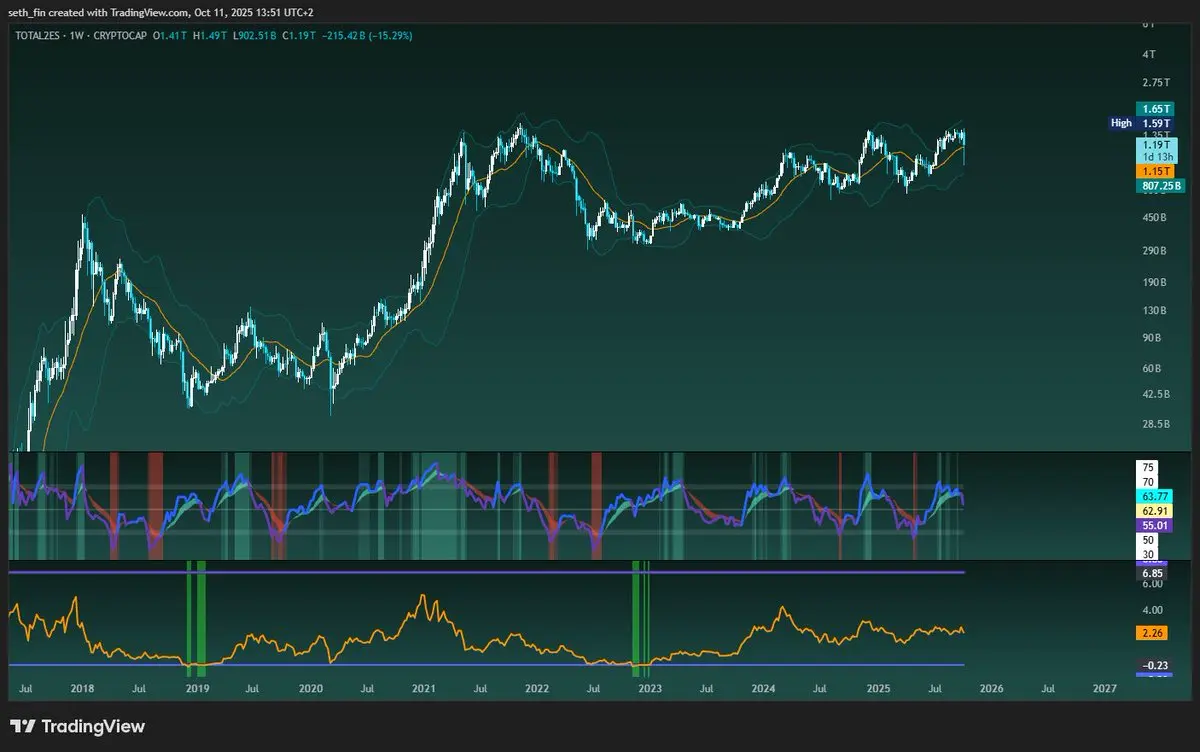Screen dimensions: 1200x752
Task: Click the 2020 year label on time axis
Action: pyautogui.click(x=311, y=689)
